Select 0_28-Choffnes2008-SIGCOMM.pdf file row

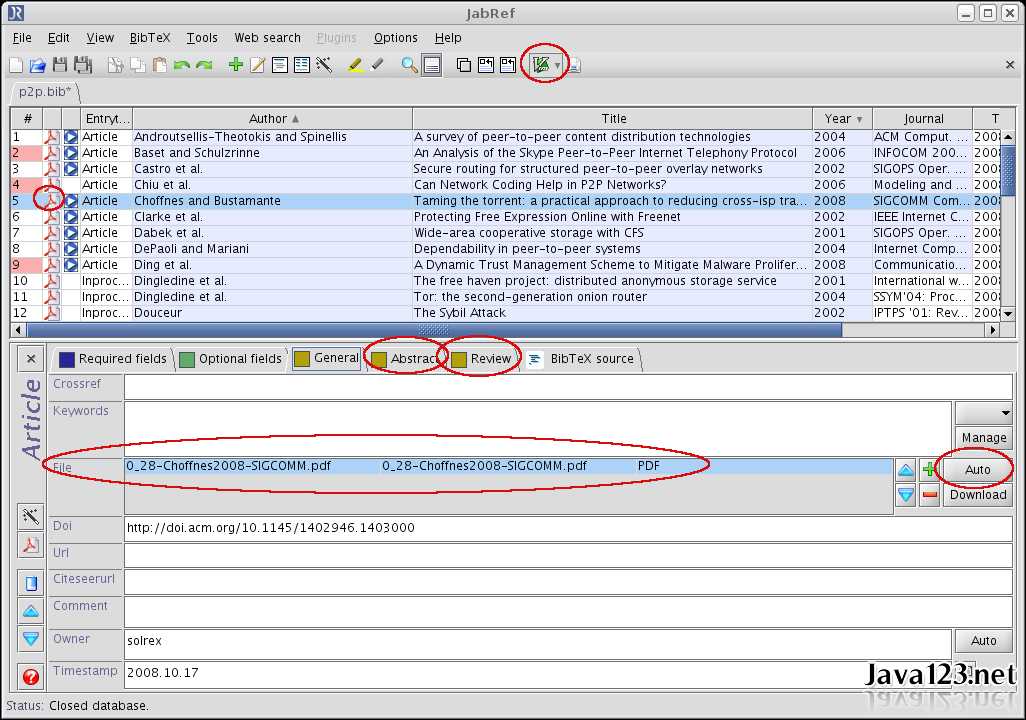(x=508, y=466)
